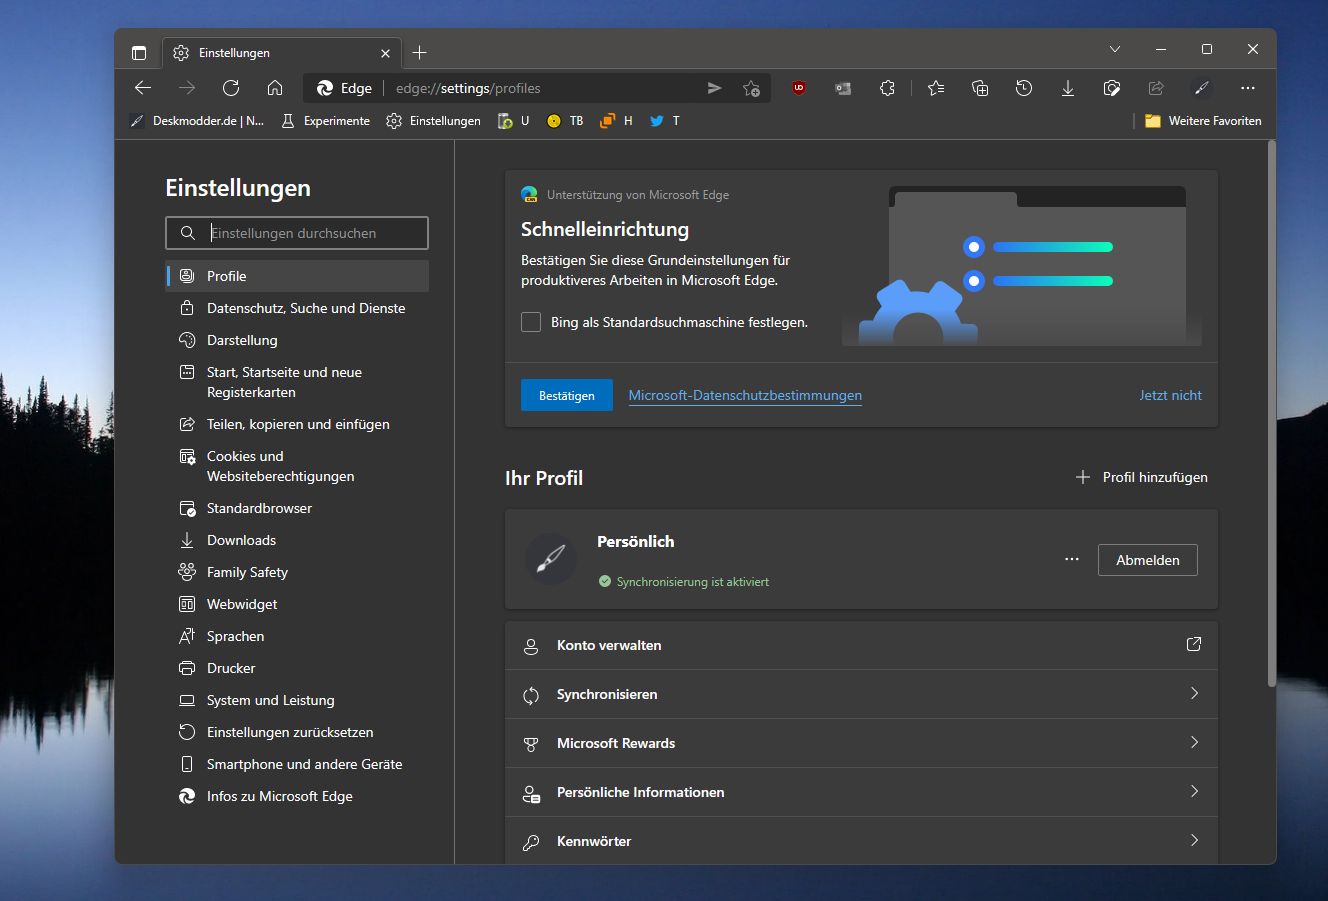Open the Favorites list icon

[936, 88]
